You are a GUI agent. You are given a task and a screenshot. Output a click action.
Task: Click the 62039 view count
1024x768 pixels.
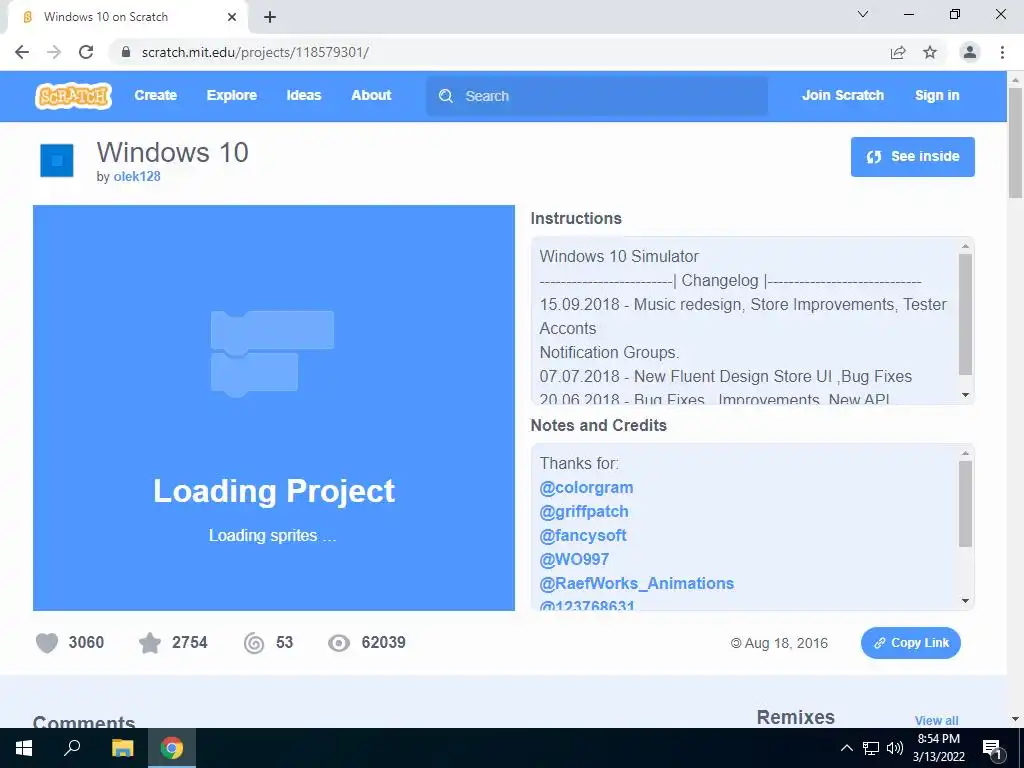383,643
